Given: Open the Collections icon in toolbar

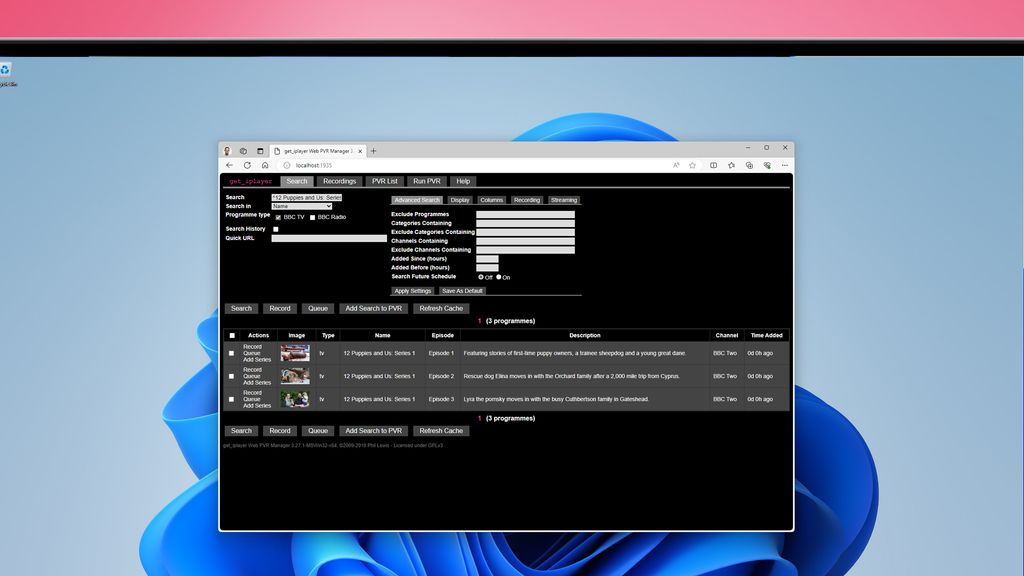Looking at the screenshot, I should pyautogui.click(x=729, y=164).
